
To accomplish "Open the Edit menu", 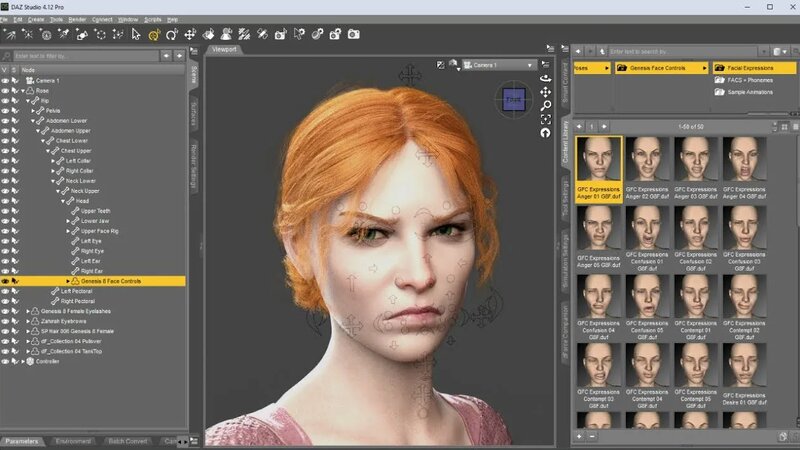I will coord(18,19).
